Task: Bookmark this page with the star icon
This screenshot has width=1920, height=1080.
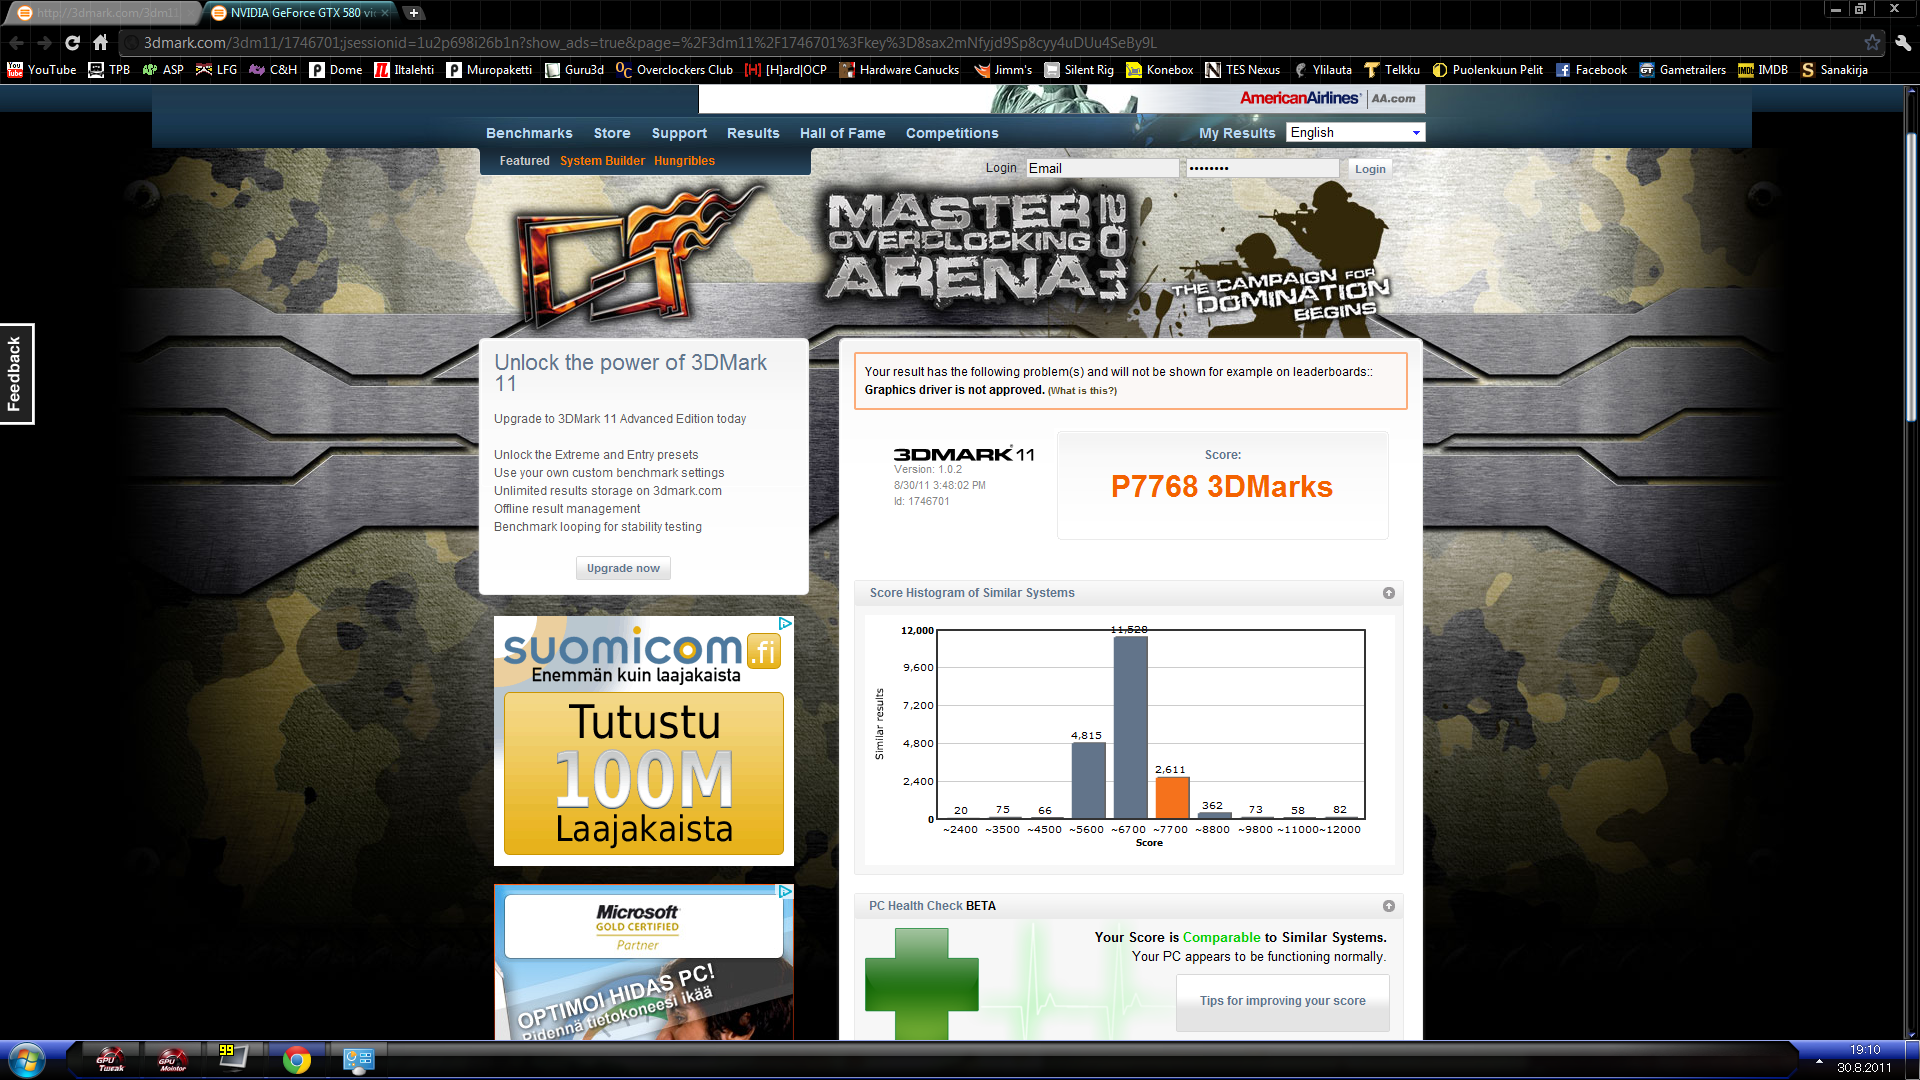Action: [1872, 43]
